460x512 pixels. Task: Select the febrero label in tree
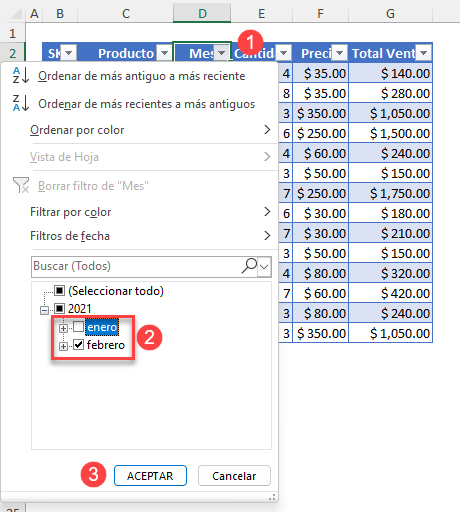[x=106, y=345]
